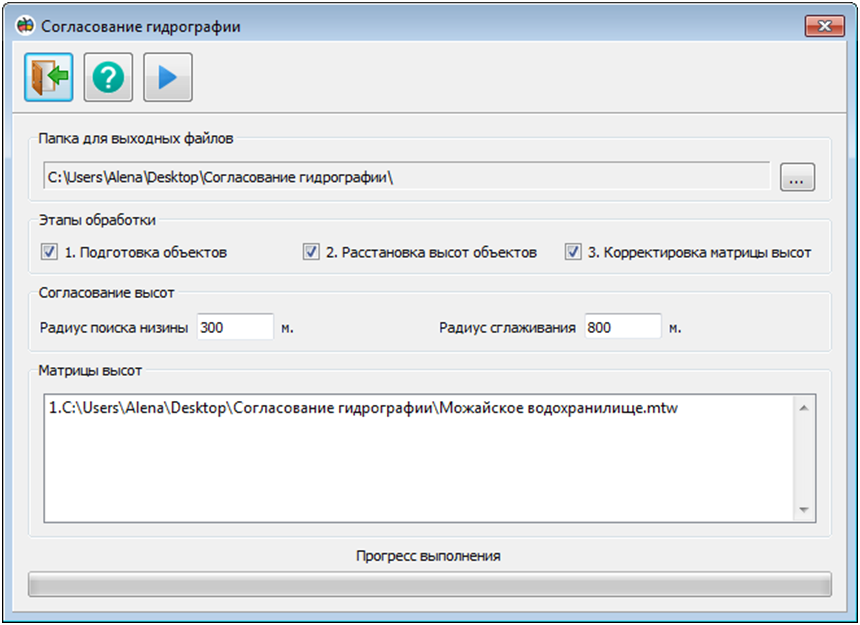Close the Согласование гидрографии window
The width and height of the screenshot is (860, 625).
point(825,26)
